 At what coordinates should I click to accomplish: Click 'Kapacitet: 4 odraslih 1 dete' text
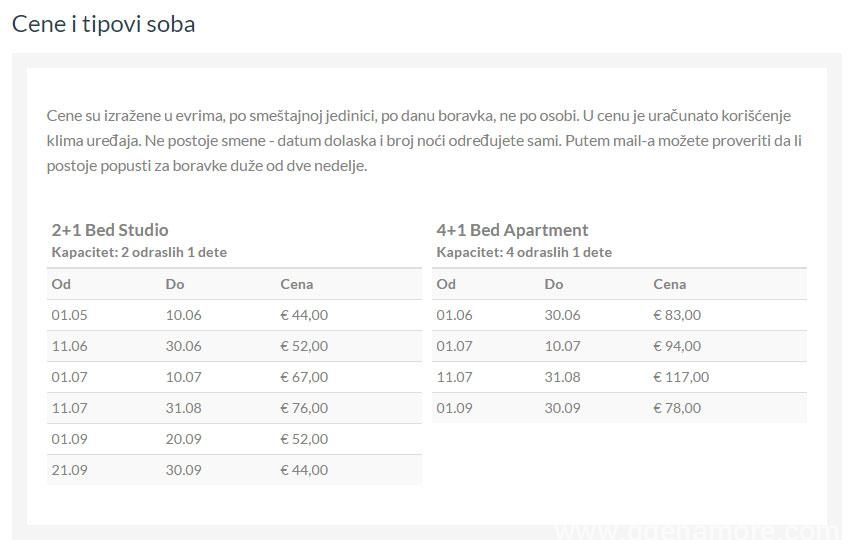tap(524, 252)
